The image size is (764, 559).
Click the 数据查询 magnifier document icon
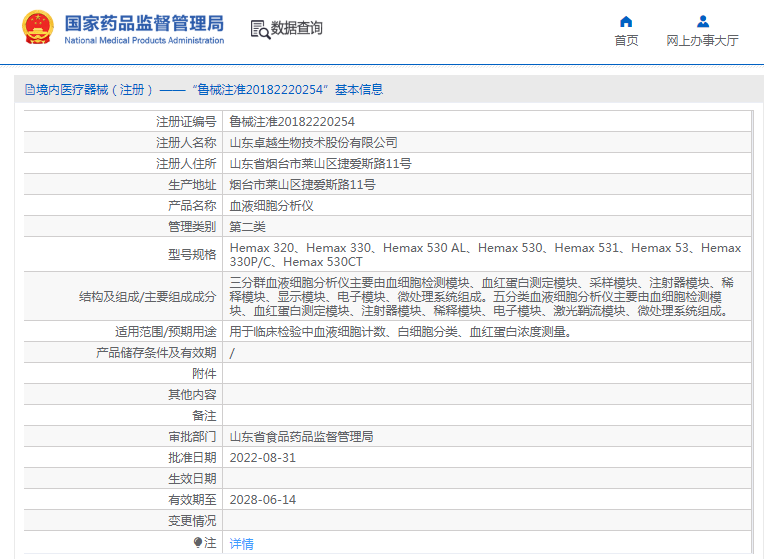coord(259,29)
